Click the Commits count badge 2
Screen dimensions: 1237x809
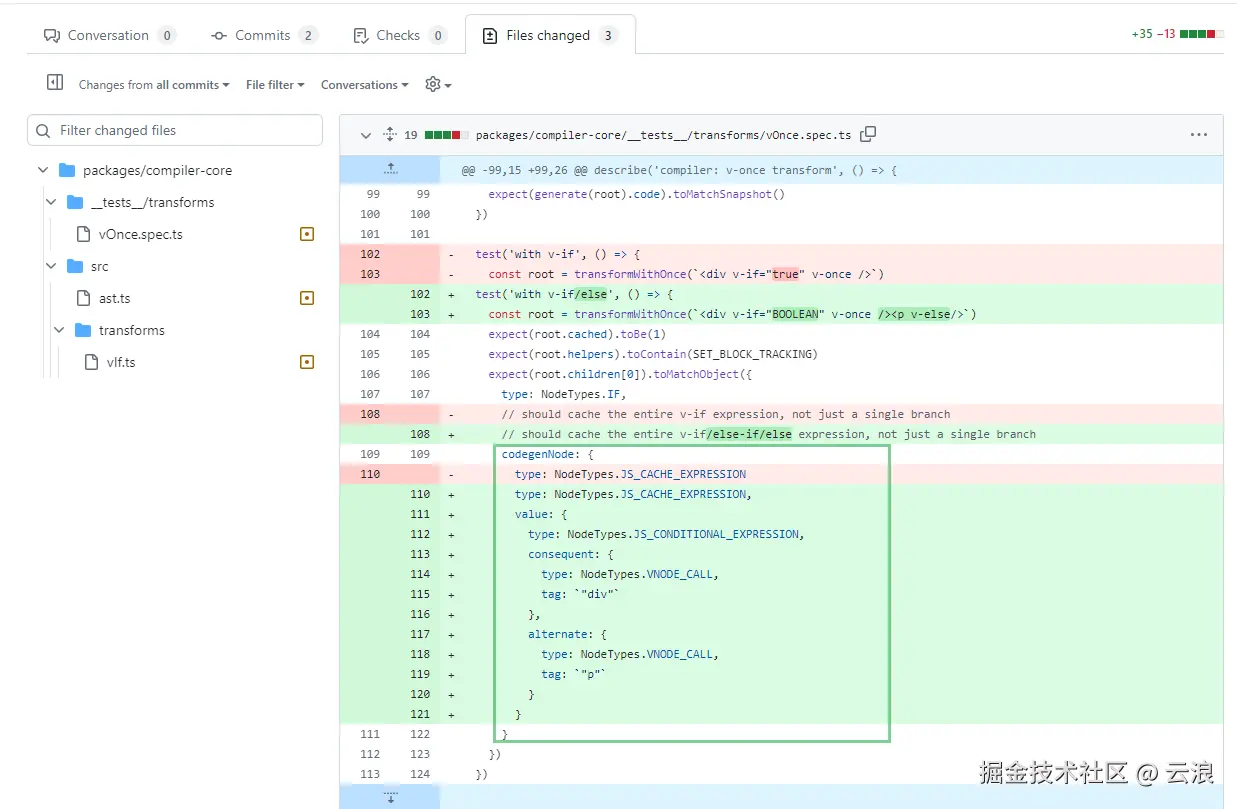307,35
